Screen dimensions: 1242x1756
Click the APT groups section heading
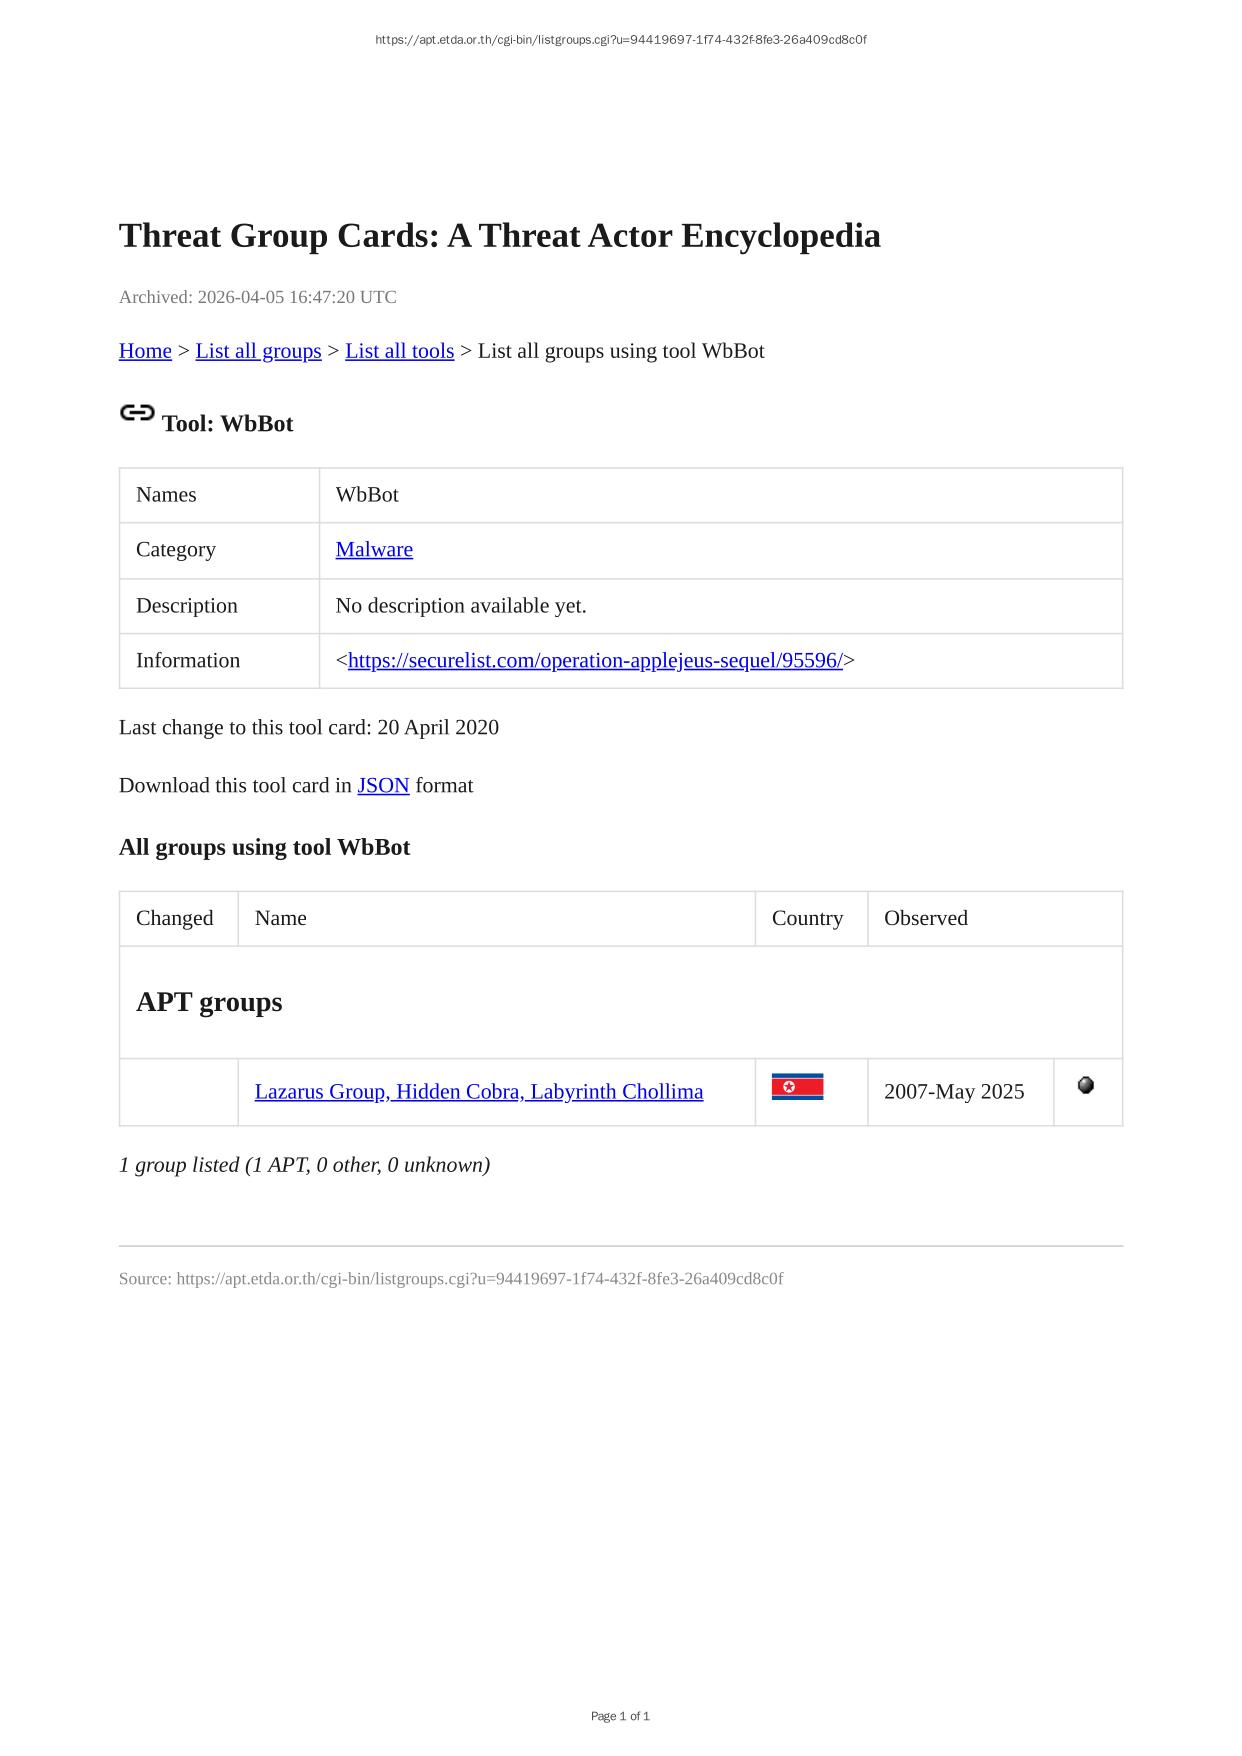point(209,1002)
